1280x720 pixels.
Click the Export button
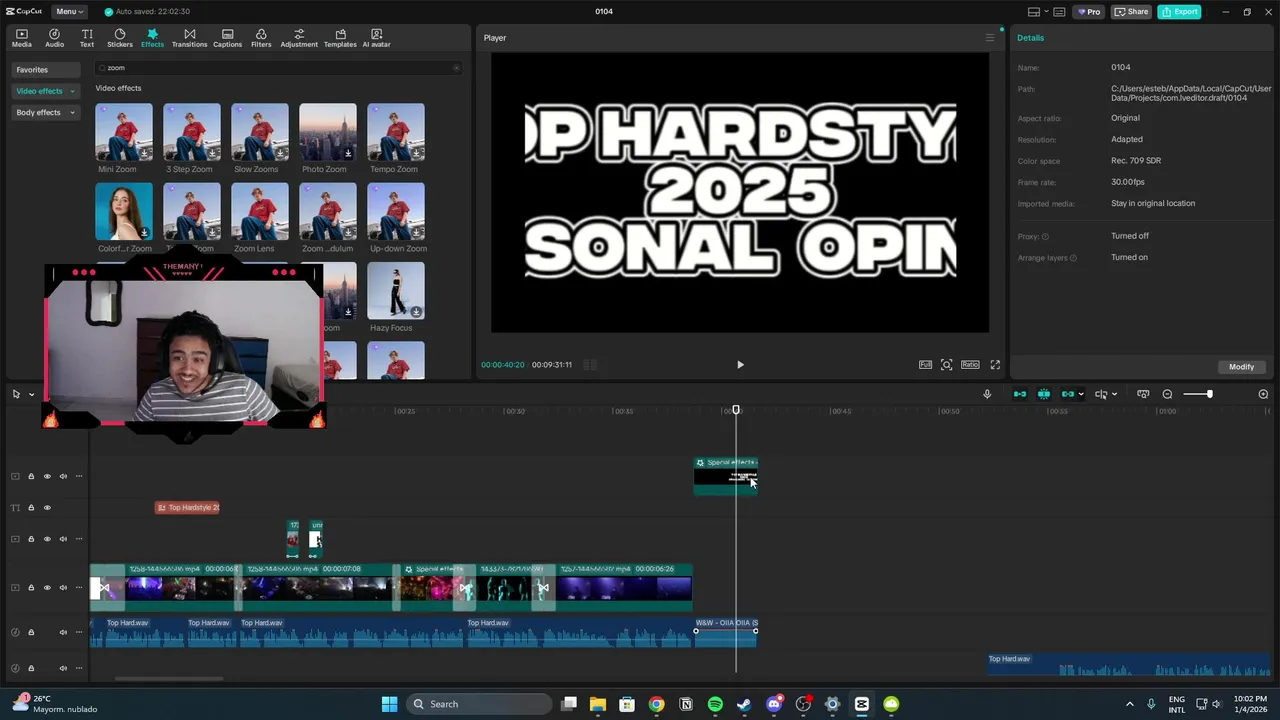pos(1180,12)
